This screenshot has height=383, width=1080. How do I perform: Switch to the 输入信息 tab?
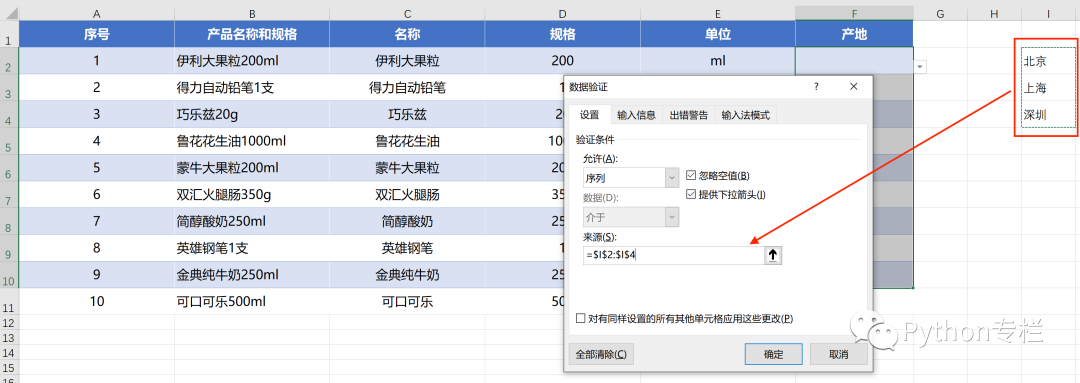tap(636, 115)
